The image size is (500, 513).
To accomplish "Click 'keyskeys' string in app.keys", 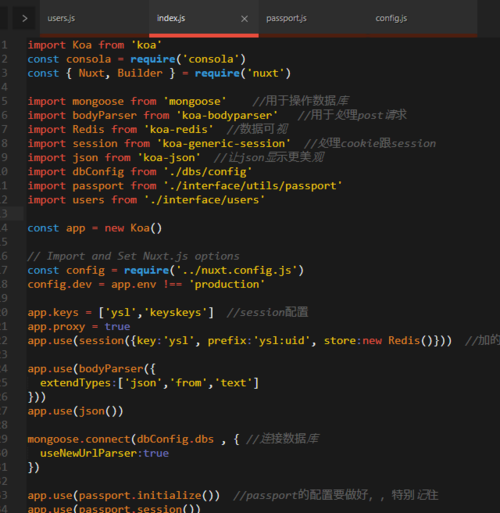I will (x=175, y=312).
